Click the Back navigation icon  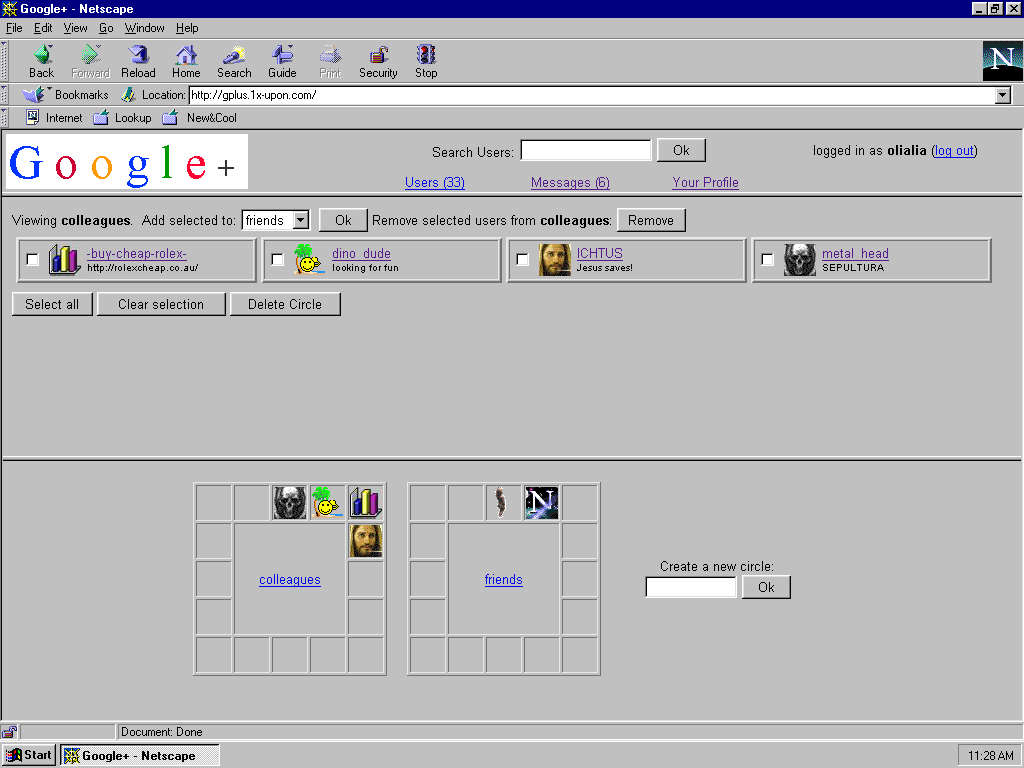click(41, 56)
